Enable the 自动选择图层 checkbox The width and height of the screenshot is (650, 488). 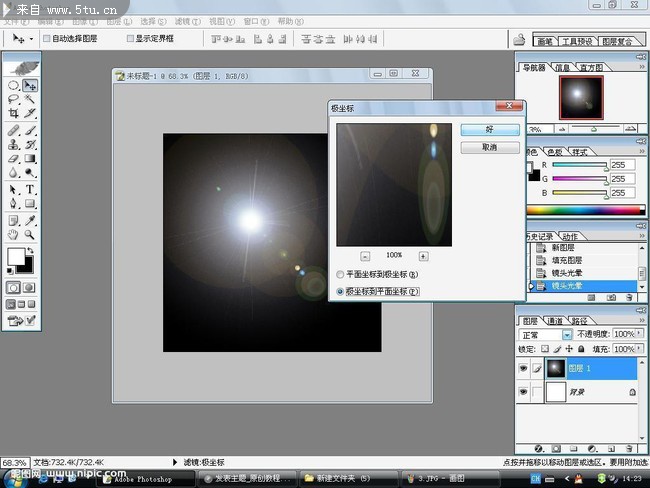tap(46, 38)
